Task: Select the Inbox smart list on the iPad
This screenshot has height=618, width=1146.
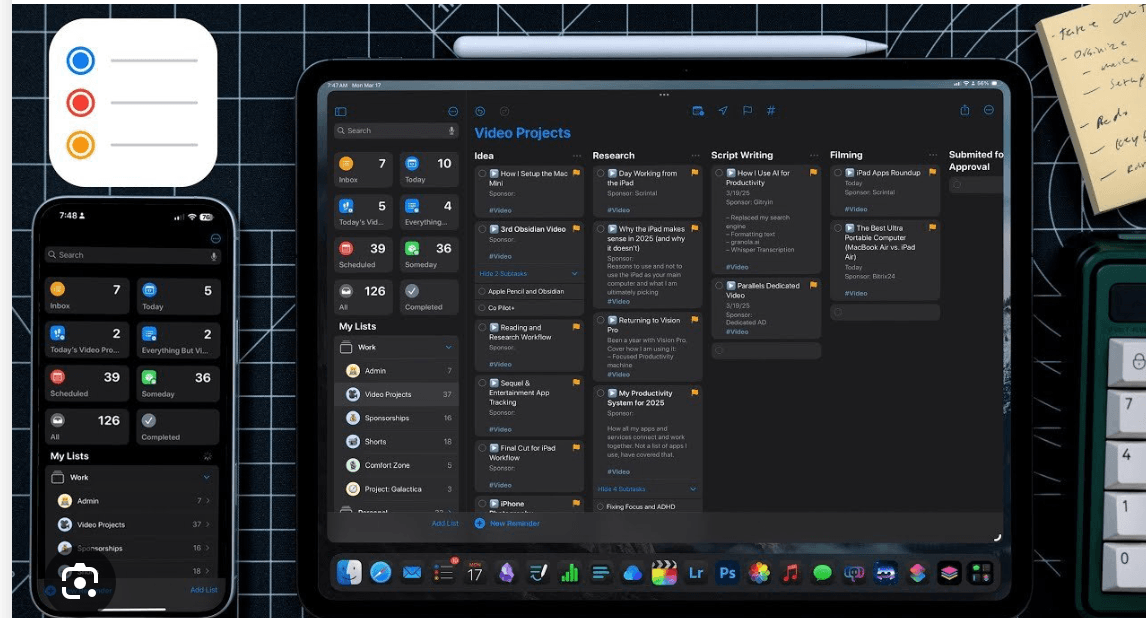Action: tap(363, 169)
